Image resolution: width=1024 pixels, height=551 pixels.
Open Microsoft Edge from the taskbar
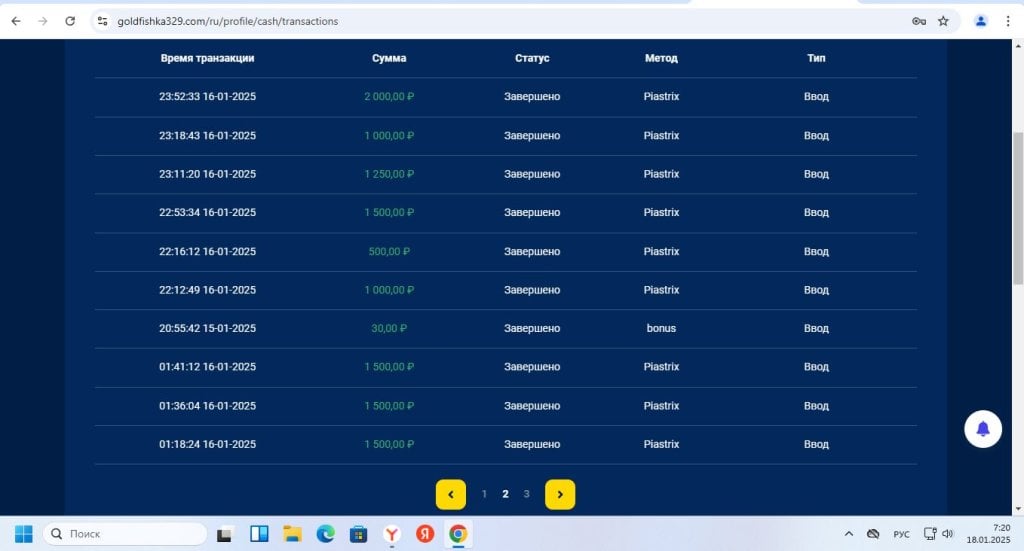tap(325, 534)
